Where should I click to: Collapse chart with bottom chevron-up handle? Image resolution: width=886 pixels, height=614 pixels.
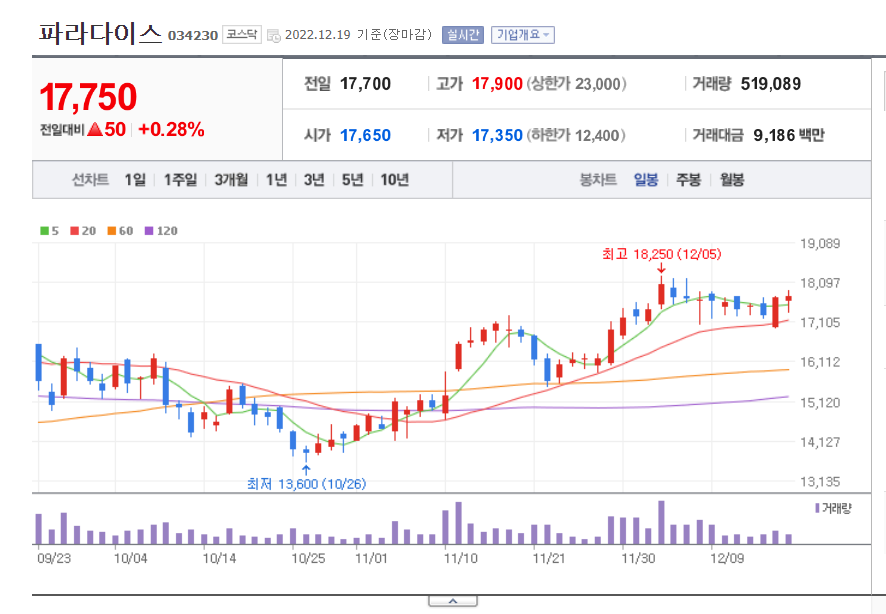[453, 601]
